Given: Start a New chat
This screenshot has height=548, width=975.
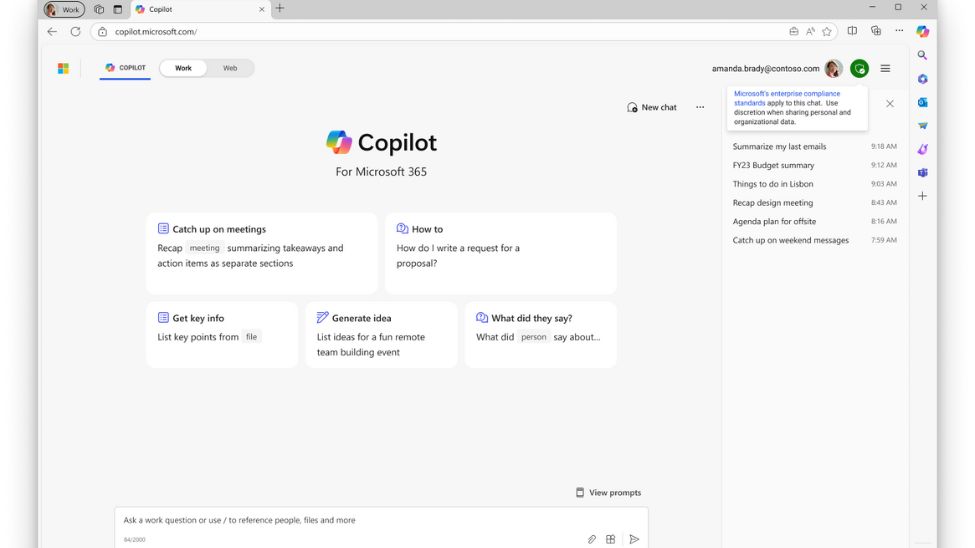Looking at the screenshot, I should coord(652,107).
